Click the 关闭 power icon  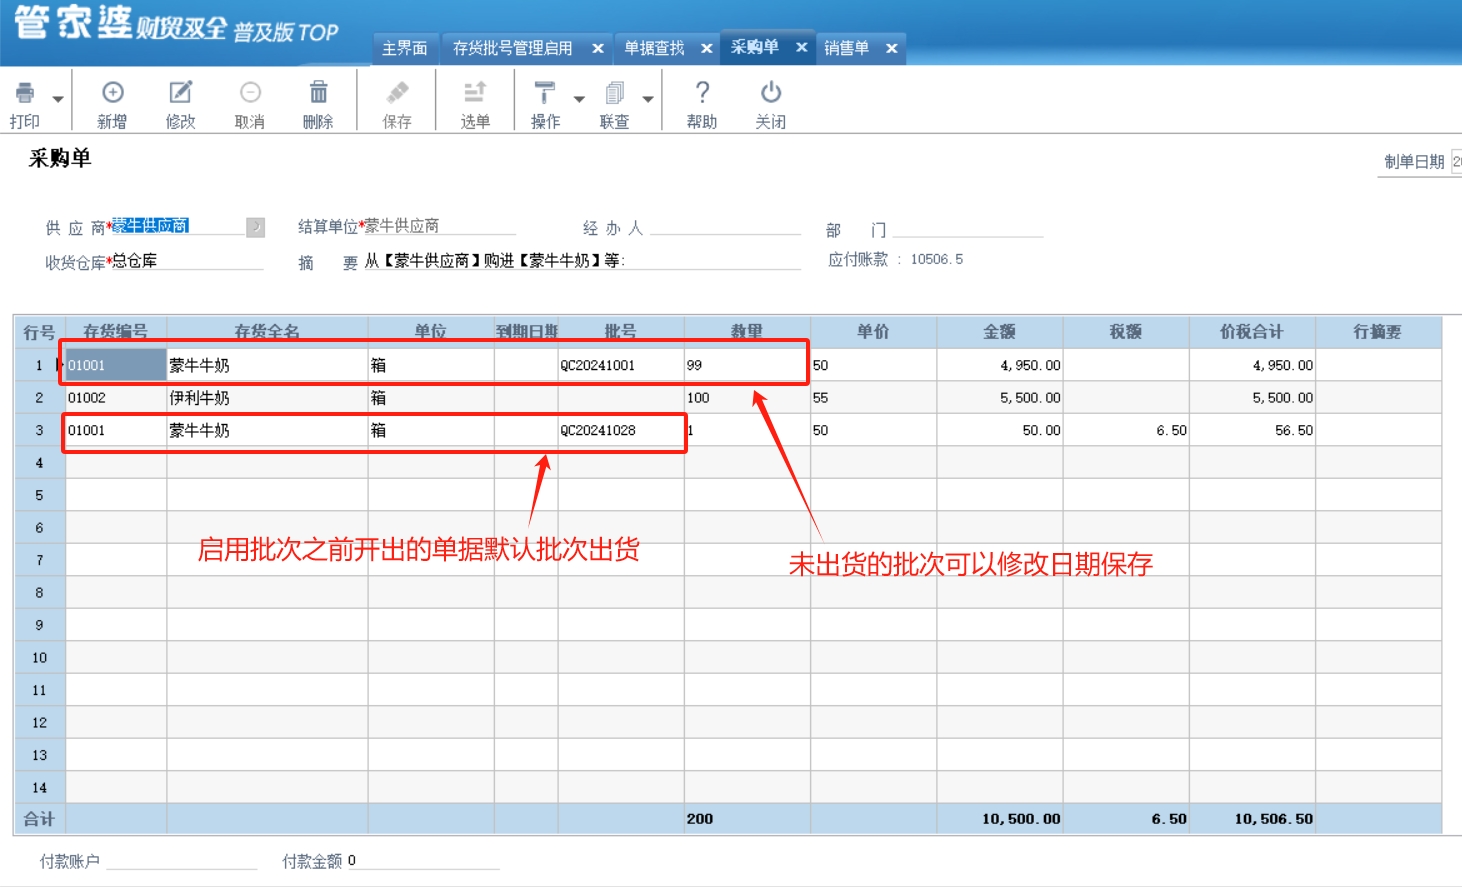coord(770,93)
